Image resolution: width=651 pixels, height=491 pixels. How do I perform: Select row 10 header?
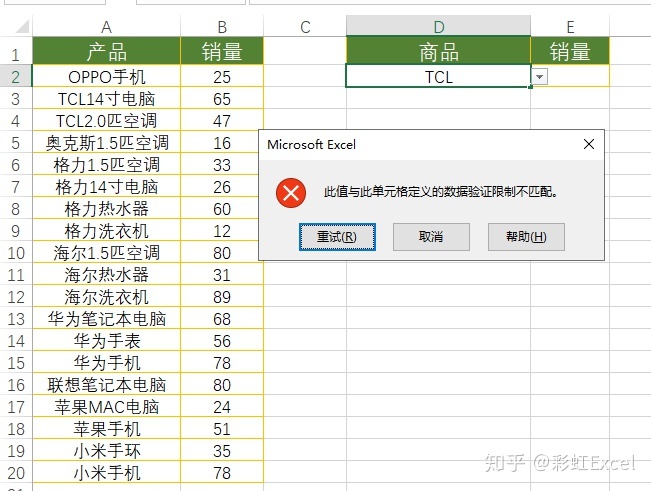[x=16, y=253]
